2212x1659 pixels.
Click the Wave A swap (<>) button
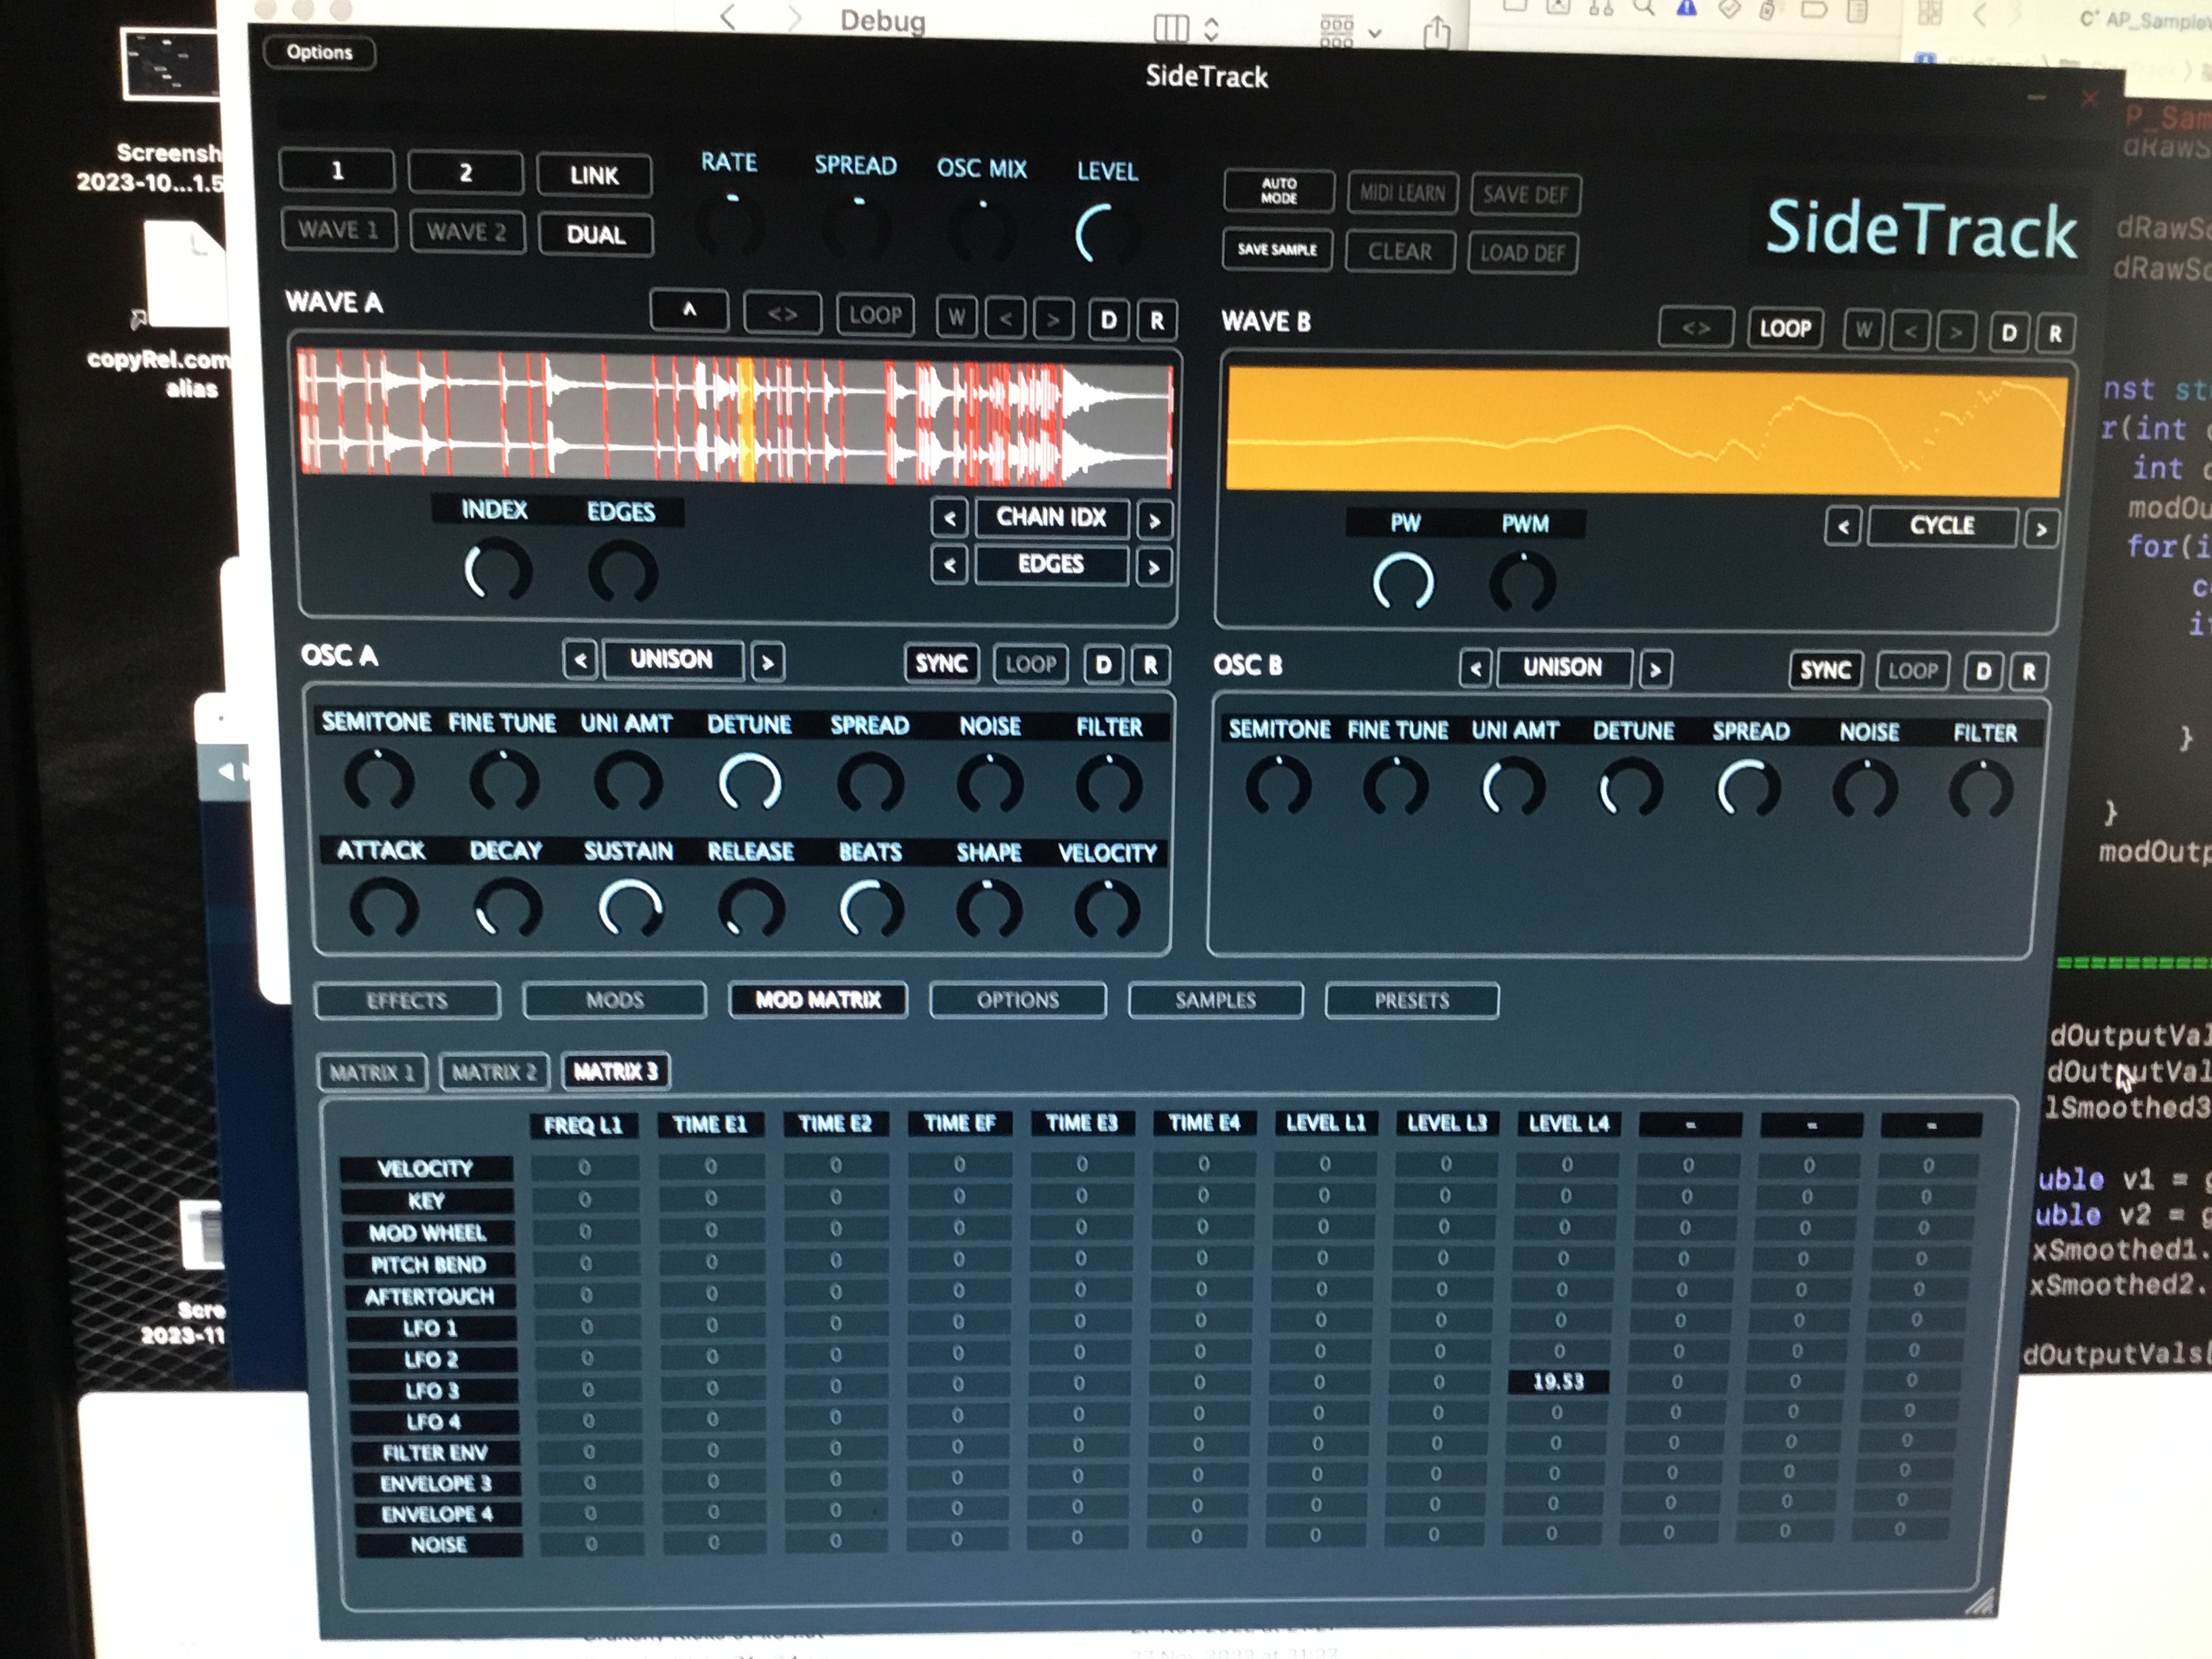tap(782, 314)
